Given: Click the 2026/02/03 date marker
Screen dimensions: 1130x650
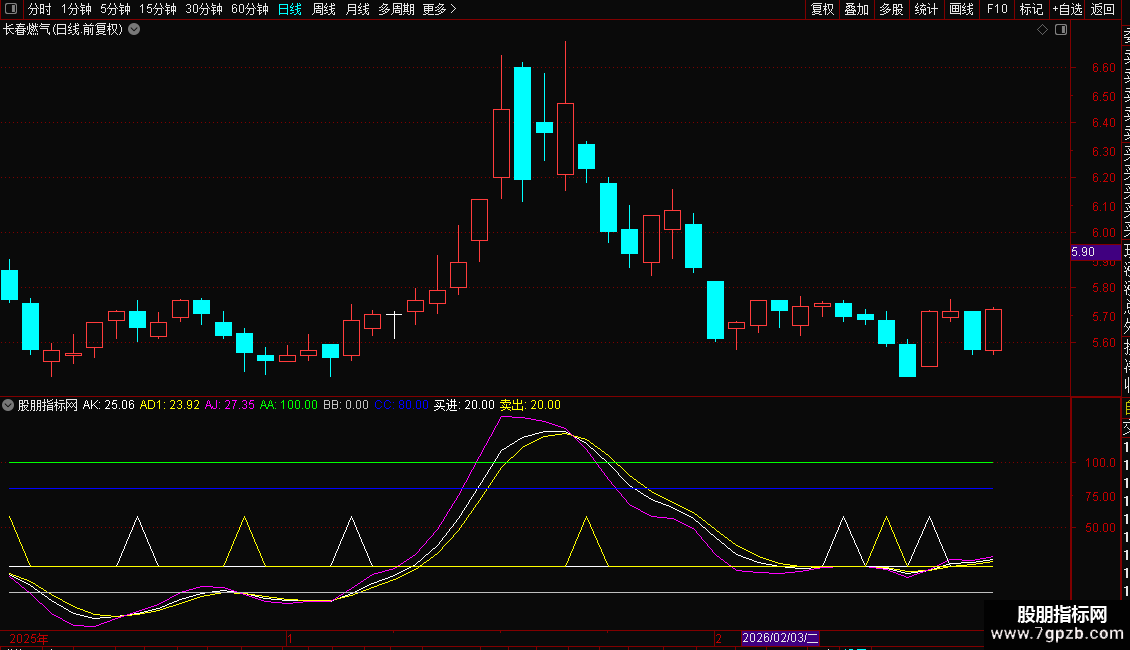Looking at the screenshot, I should point(780,638).
